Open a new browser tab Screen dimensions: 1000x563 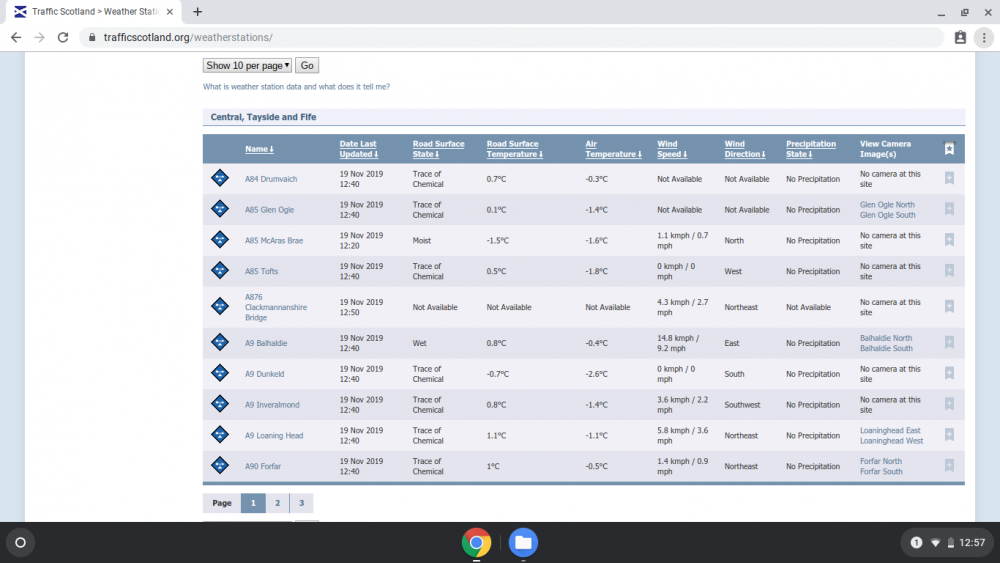tap(198, 11)
